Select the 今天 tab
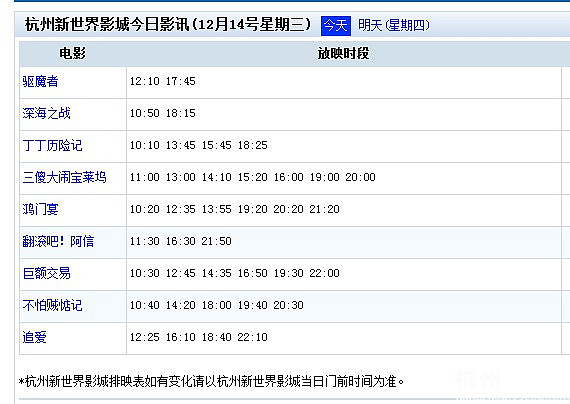 [336, 25]
